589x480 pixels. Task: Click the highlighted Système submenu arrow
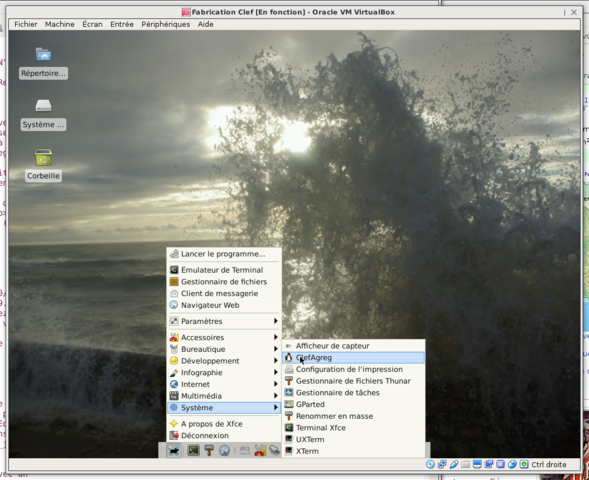pos(275,407)
